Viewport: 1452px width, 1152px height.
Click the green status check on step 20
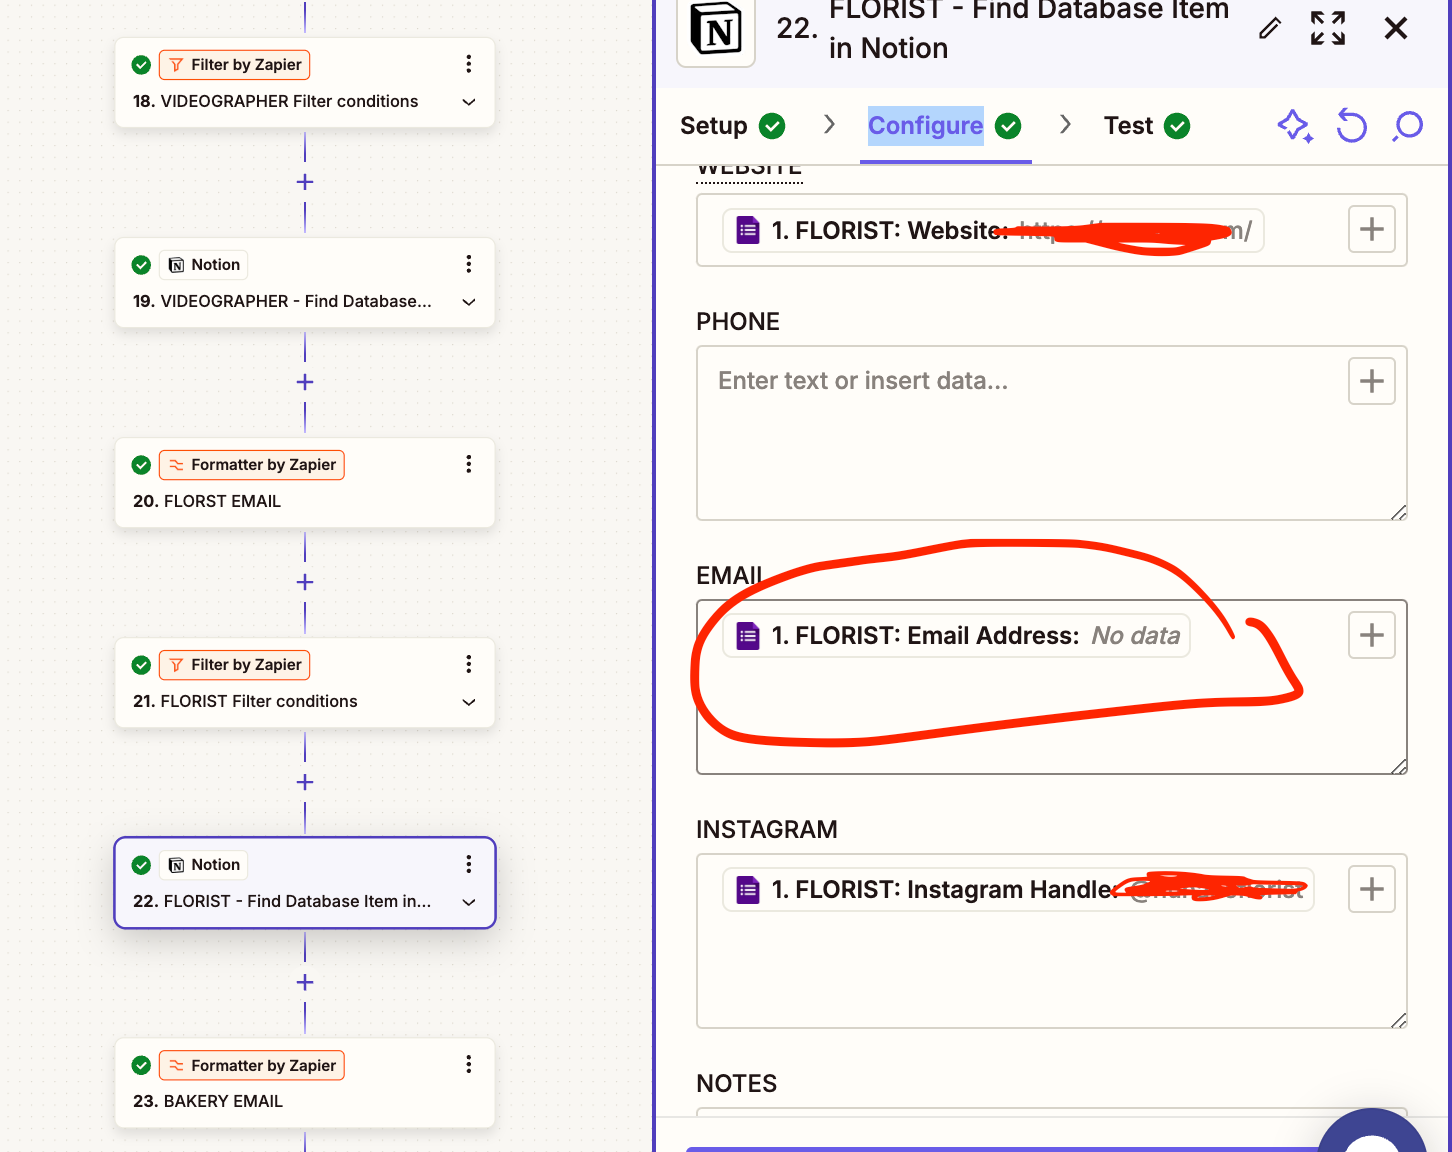click(x=141, y=465)
